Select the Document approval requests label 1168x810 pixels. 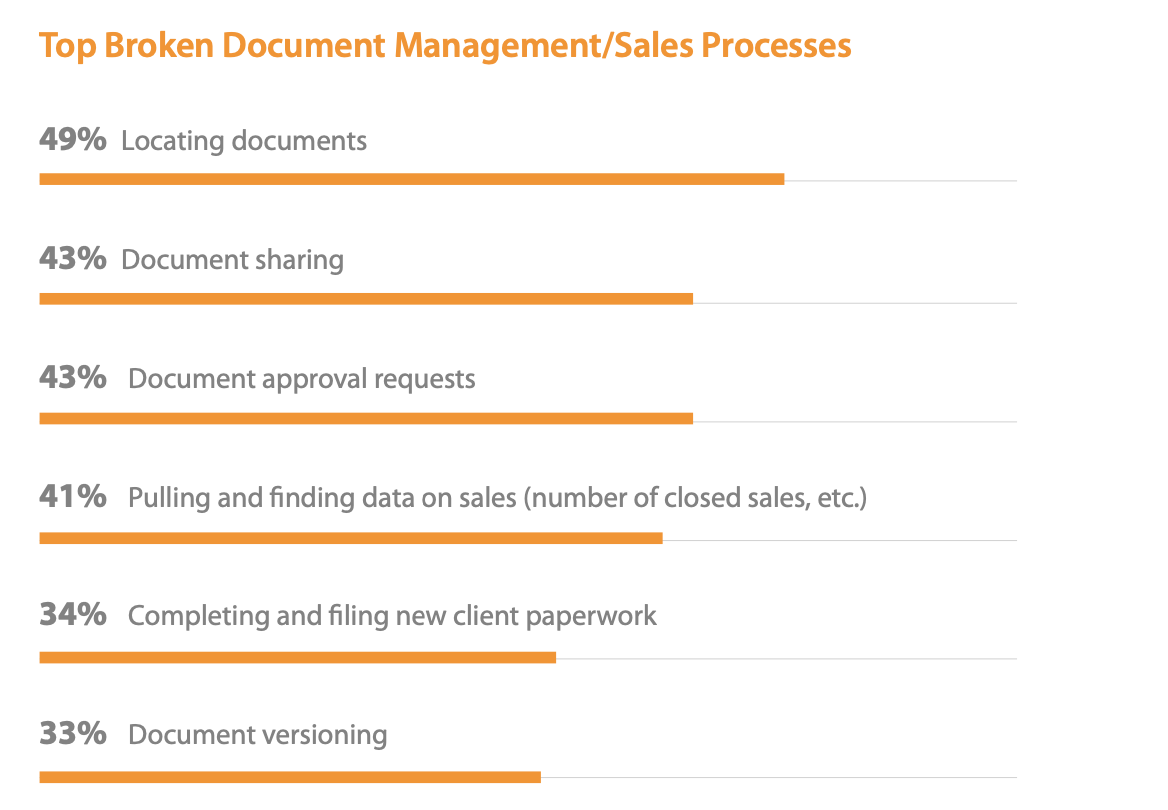pos(302,380)
